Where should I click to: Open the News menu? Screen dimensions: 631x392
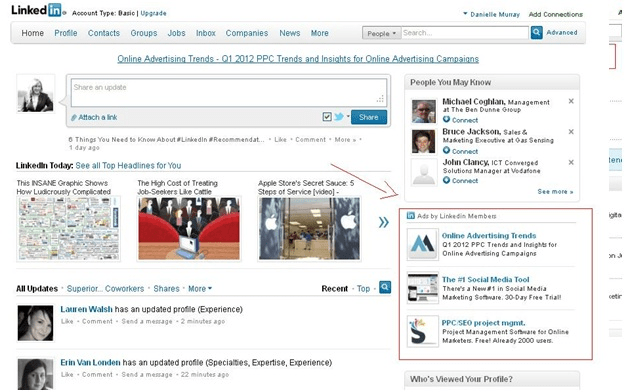pos(290,33)
